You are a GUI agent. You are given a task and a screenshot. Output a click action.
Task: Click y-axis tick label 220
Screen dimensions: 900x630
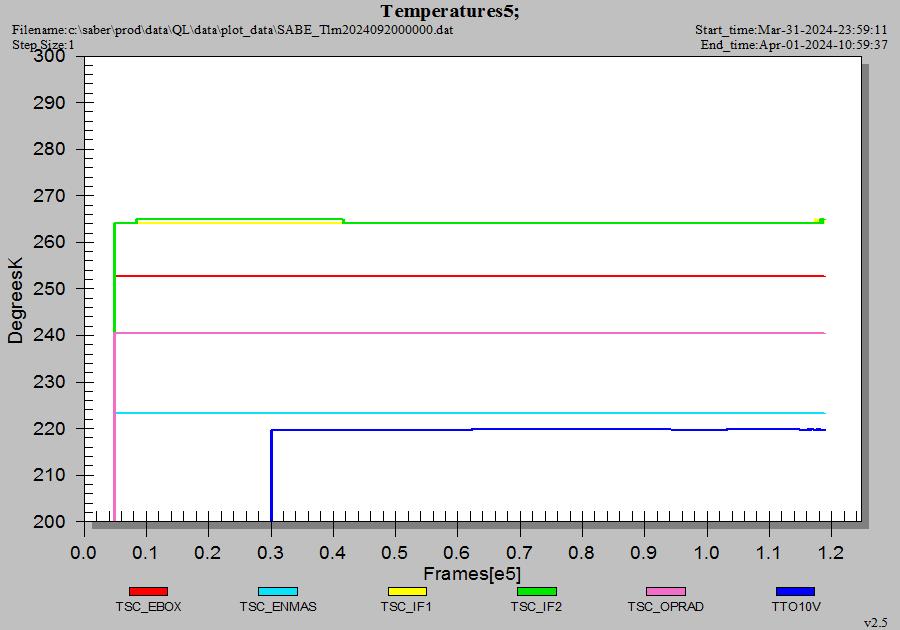coord(49,429)
